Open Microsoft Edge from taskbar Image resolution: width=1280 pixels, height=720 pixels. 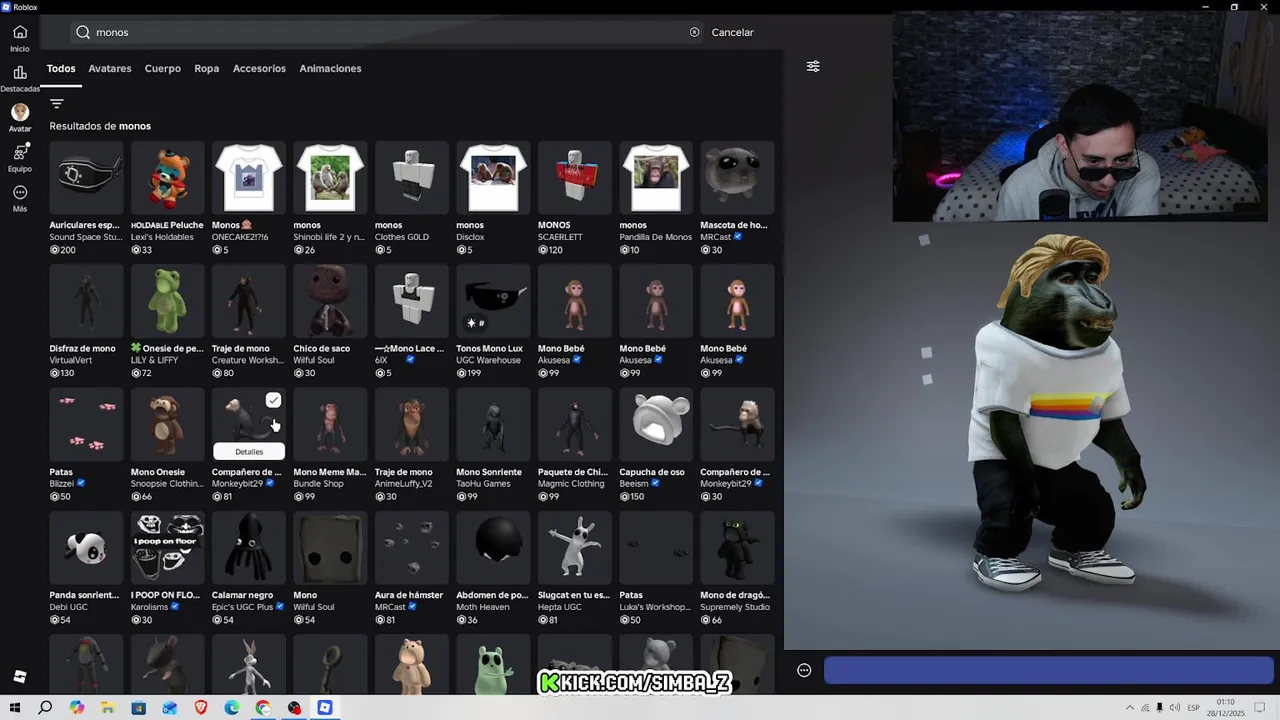(x=232, y=708)
